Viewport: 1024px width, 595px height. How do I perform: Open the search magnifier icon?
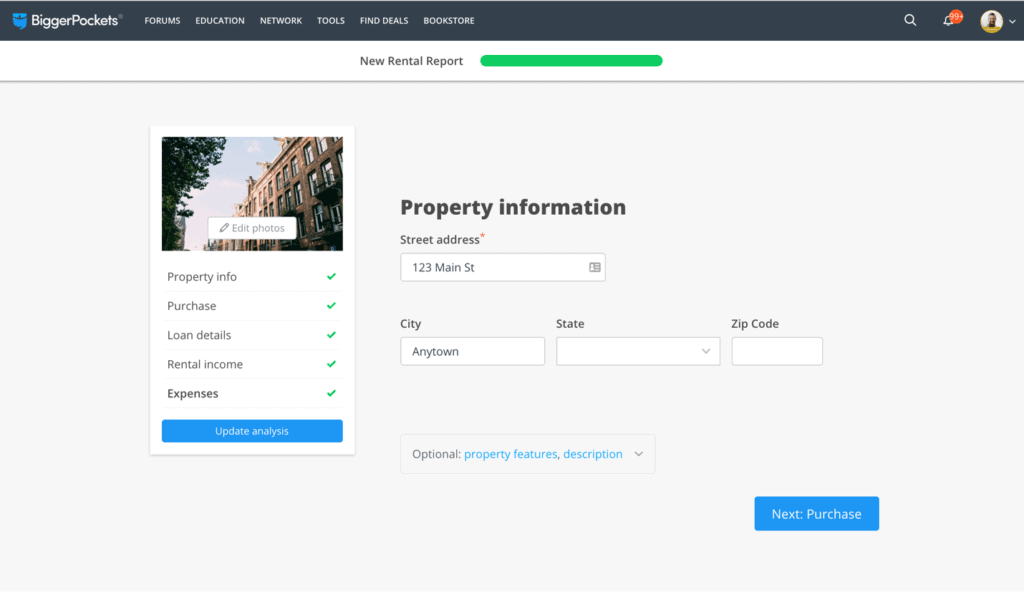910,20
